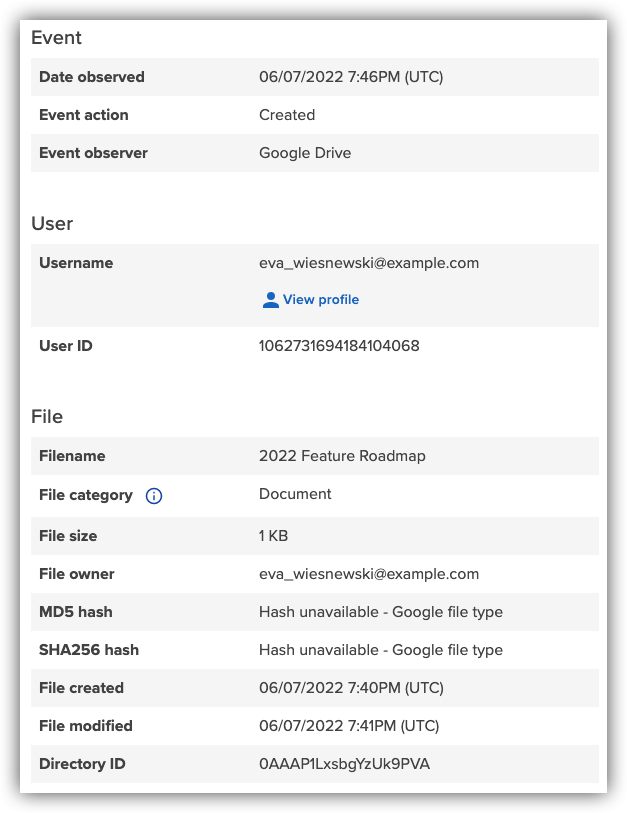Select the Directory ID 0AAAP1LxsbgYzUk9PVA
The image size is (627, 813).
click(x=344, y=763)
